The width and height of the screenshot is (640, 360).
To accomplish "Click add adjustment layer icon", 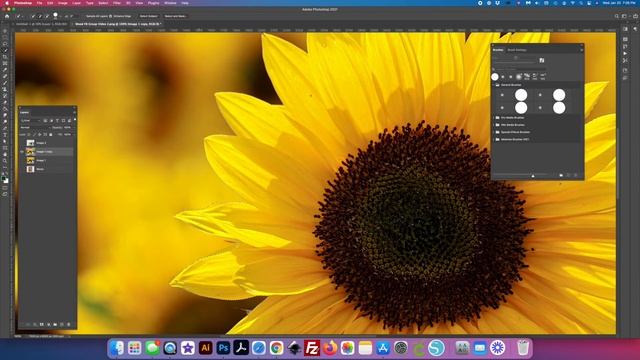I will point(48,324).
